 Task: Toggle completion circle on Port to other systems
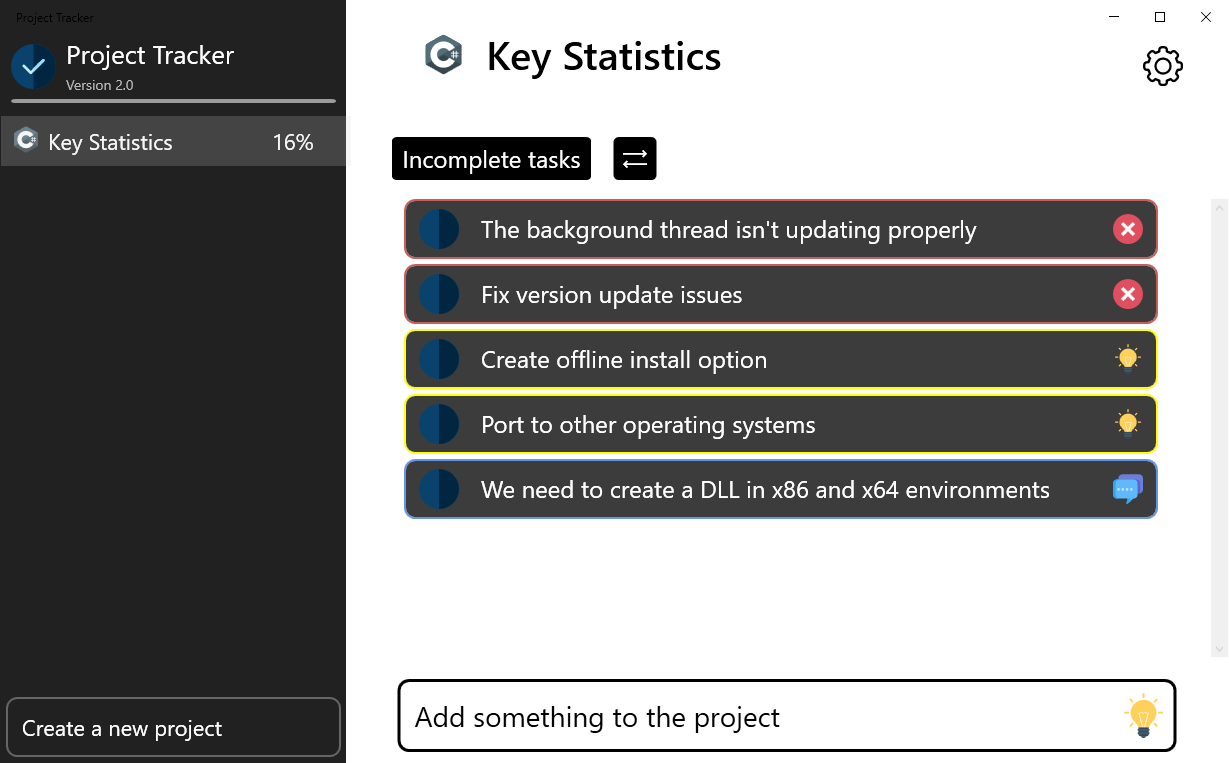tap(439, 425)
